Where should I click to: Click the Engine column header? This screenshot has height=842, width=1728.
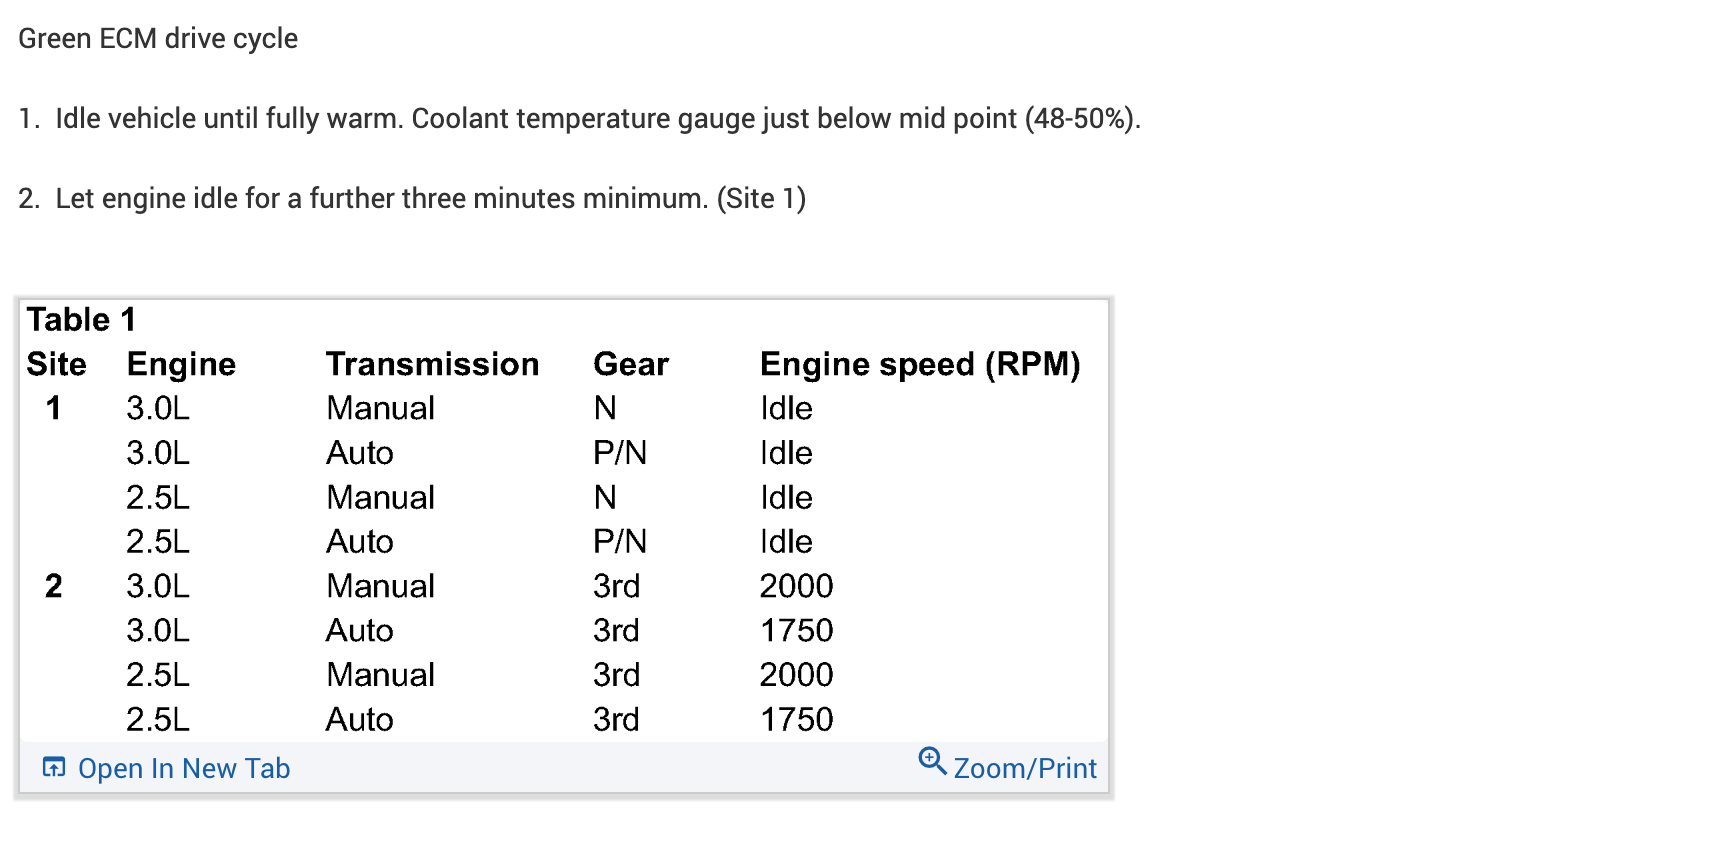[181, 364]
